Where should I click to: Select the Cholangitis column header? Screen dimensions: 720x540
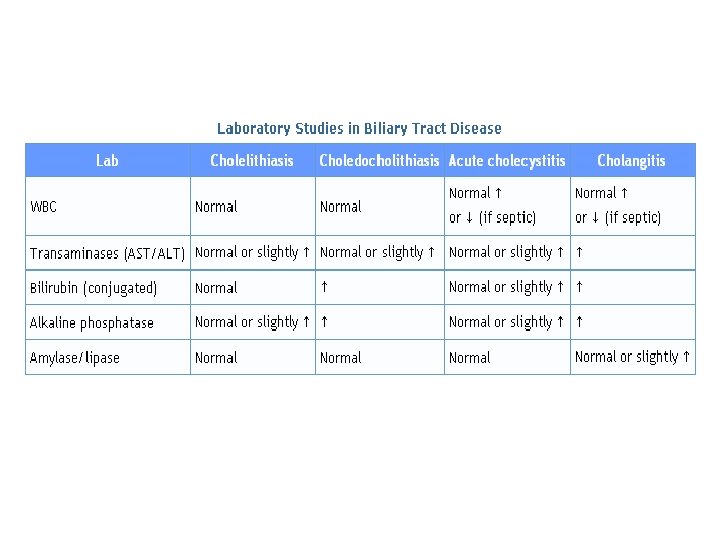pyautogui.click(x=631, y=160)
